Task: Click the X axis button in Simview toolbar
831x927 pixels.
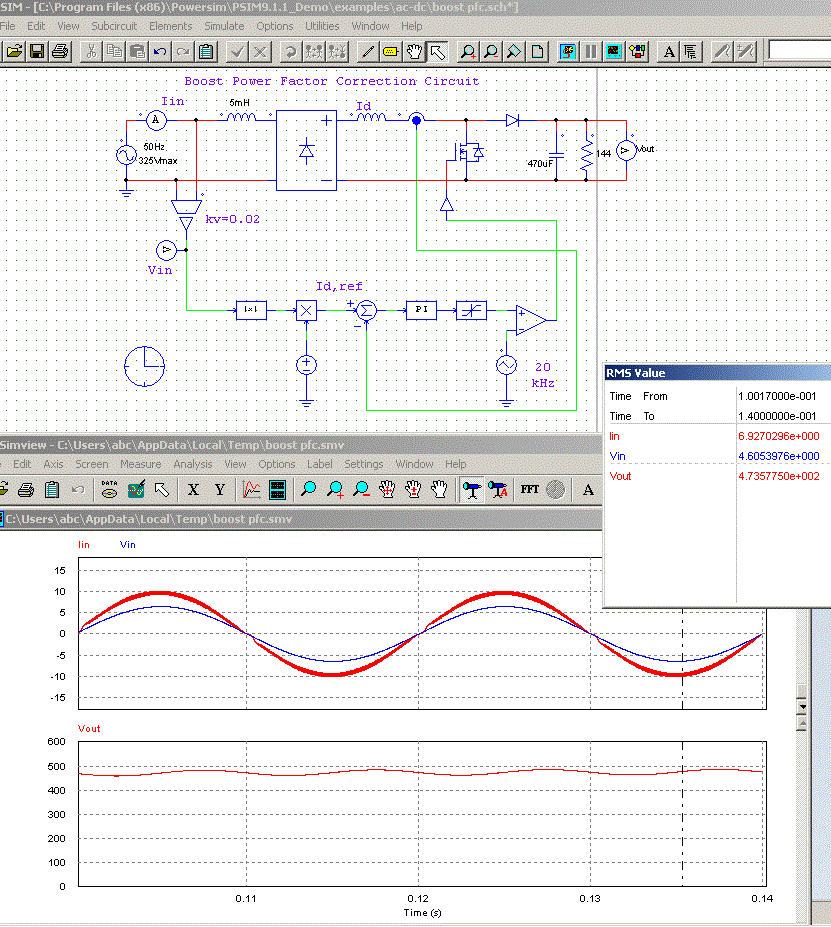Action: (x=193, y=490)
